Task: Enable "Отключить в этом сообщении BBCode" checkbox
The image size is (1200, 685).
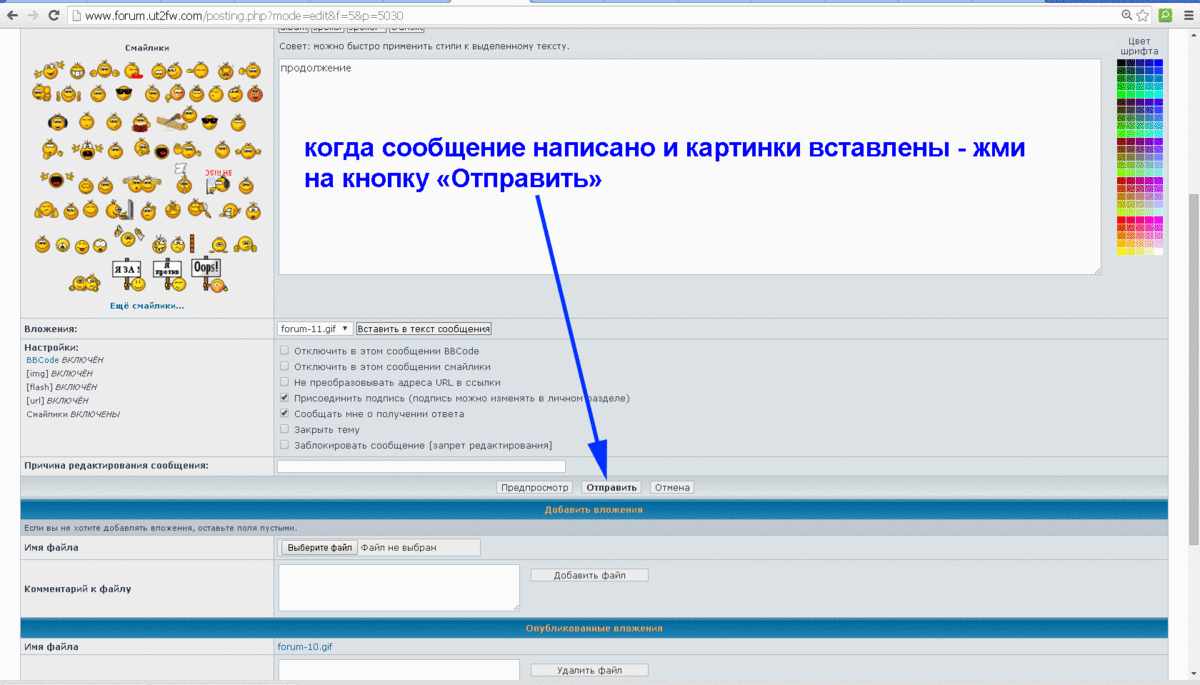Action: point(285,351)
